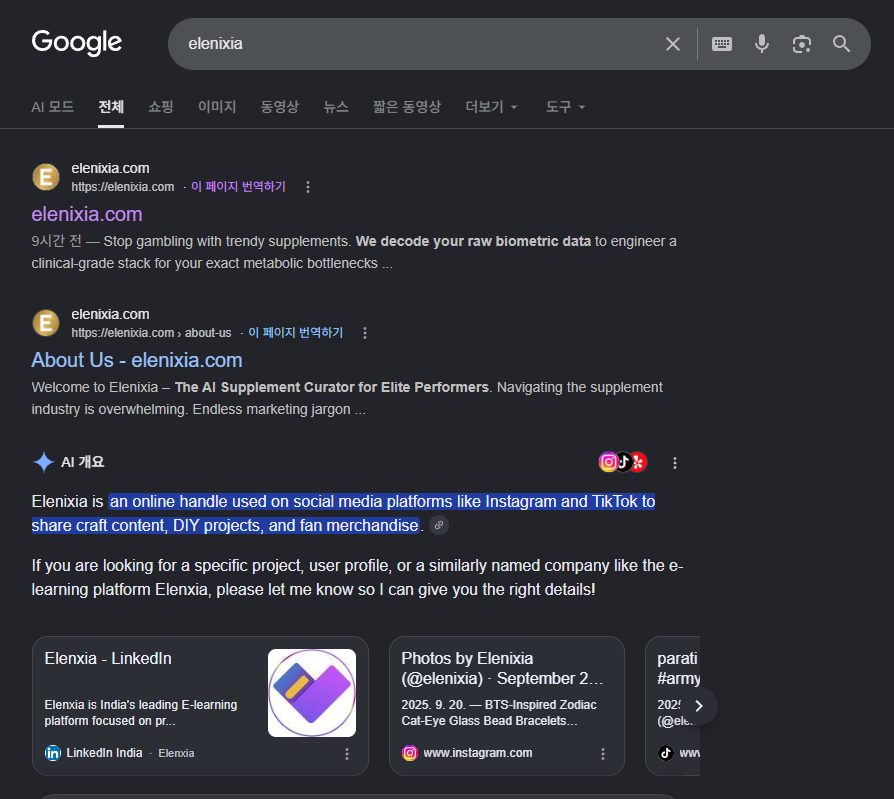Click the https://elenixia.com › about-us breadcrumb

click(x=151, y=333)
